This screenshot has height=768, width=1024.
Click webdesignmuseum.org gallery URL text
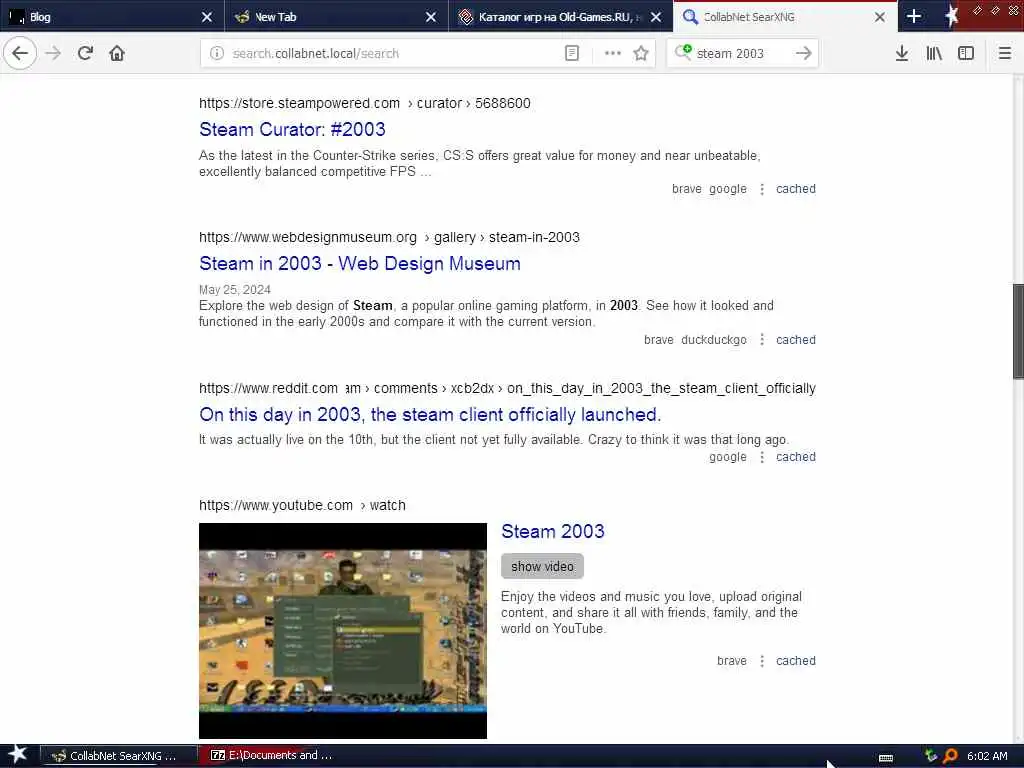(389, 237)
